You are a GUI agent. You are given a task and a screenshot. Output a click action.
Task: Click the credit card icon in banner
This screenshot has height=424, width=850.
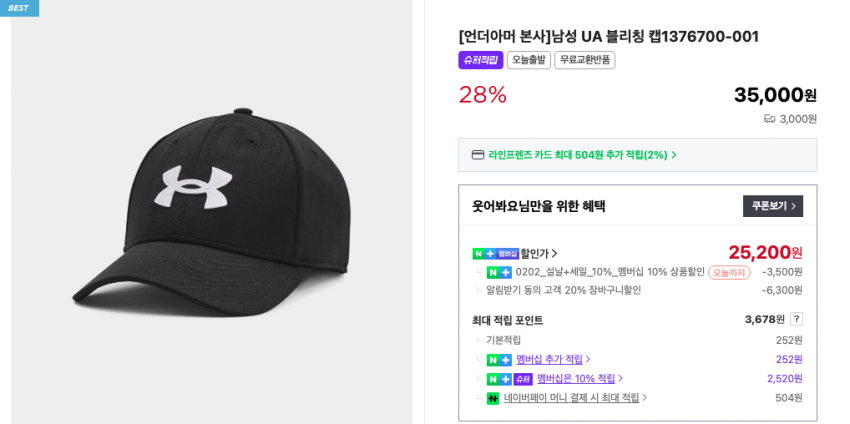click(478, 155)
